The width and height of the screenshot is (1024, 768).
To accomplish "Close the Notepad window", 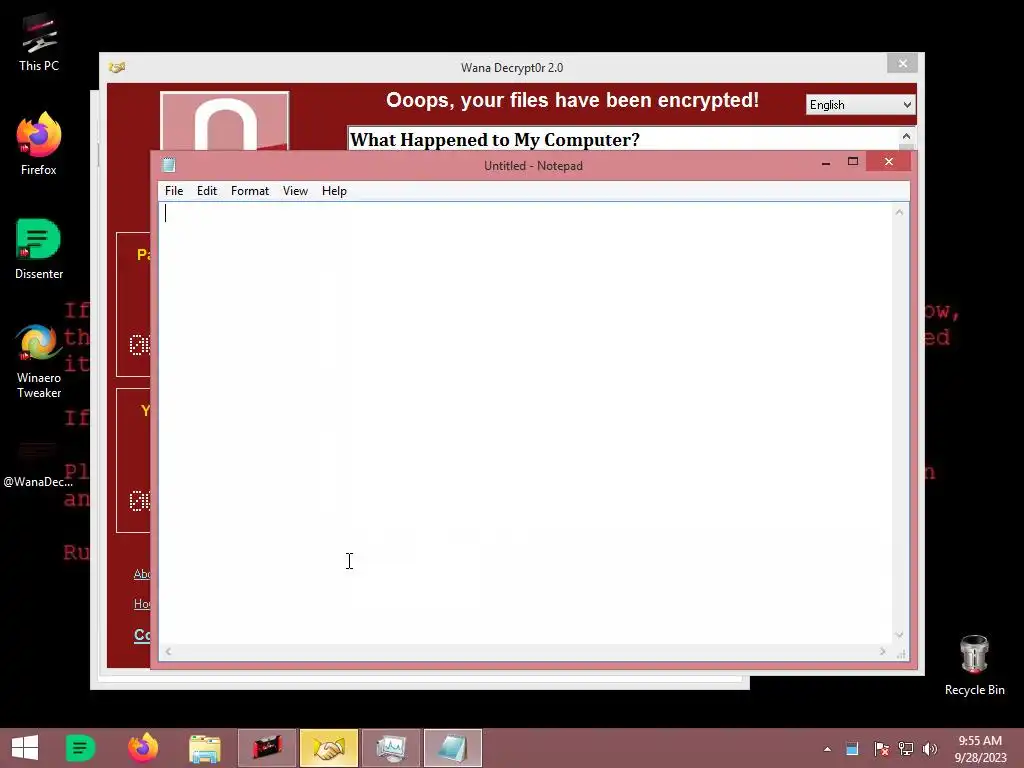I will [889, 161].
